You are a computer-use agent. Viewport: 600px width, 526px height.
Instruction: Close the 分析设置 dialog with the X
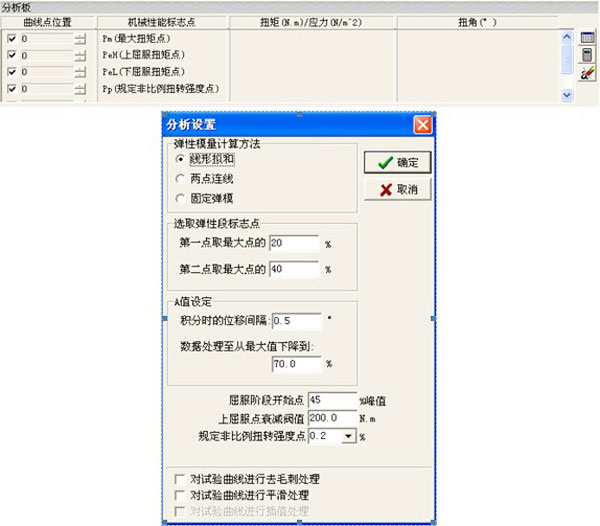tap(422, 125)
